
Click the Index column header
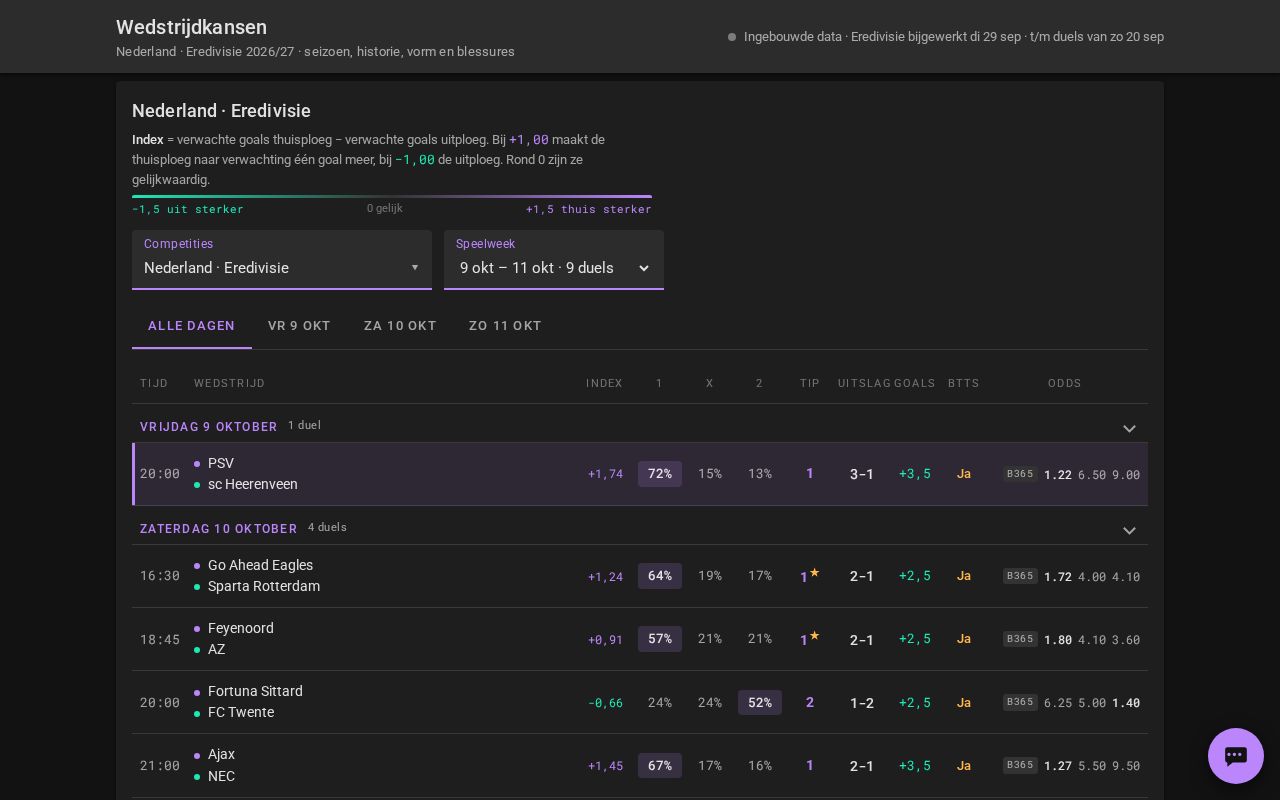[604, 383]
